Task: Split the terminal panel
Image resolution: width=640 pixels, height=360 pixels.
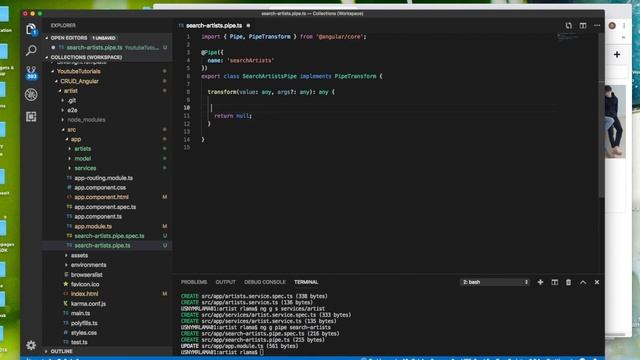Action: (x=554, y=282)
